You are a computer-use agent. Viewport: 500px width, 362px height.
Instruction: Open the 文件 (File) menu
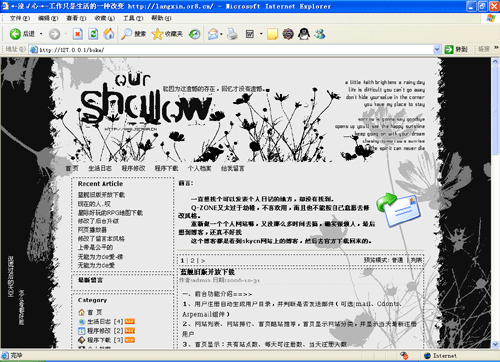point(20,18)
